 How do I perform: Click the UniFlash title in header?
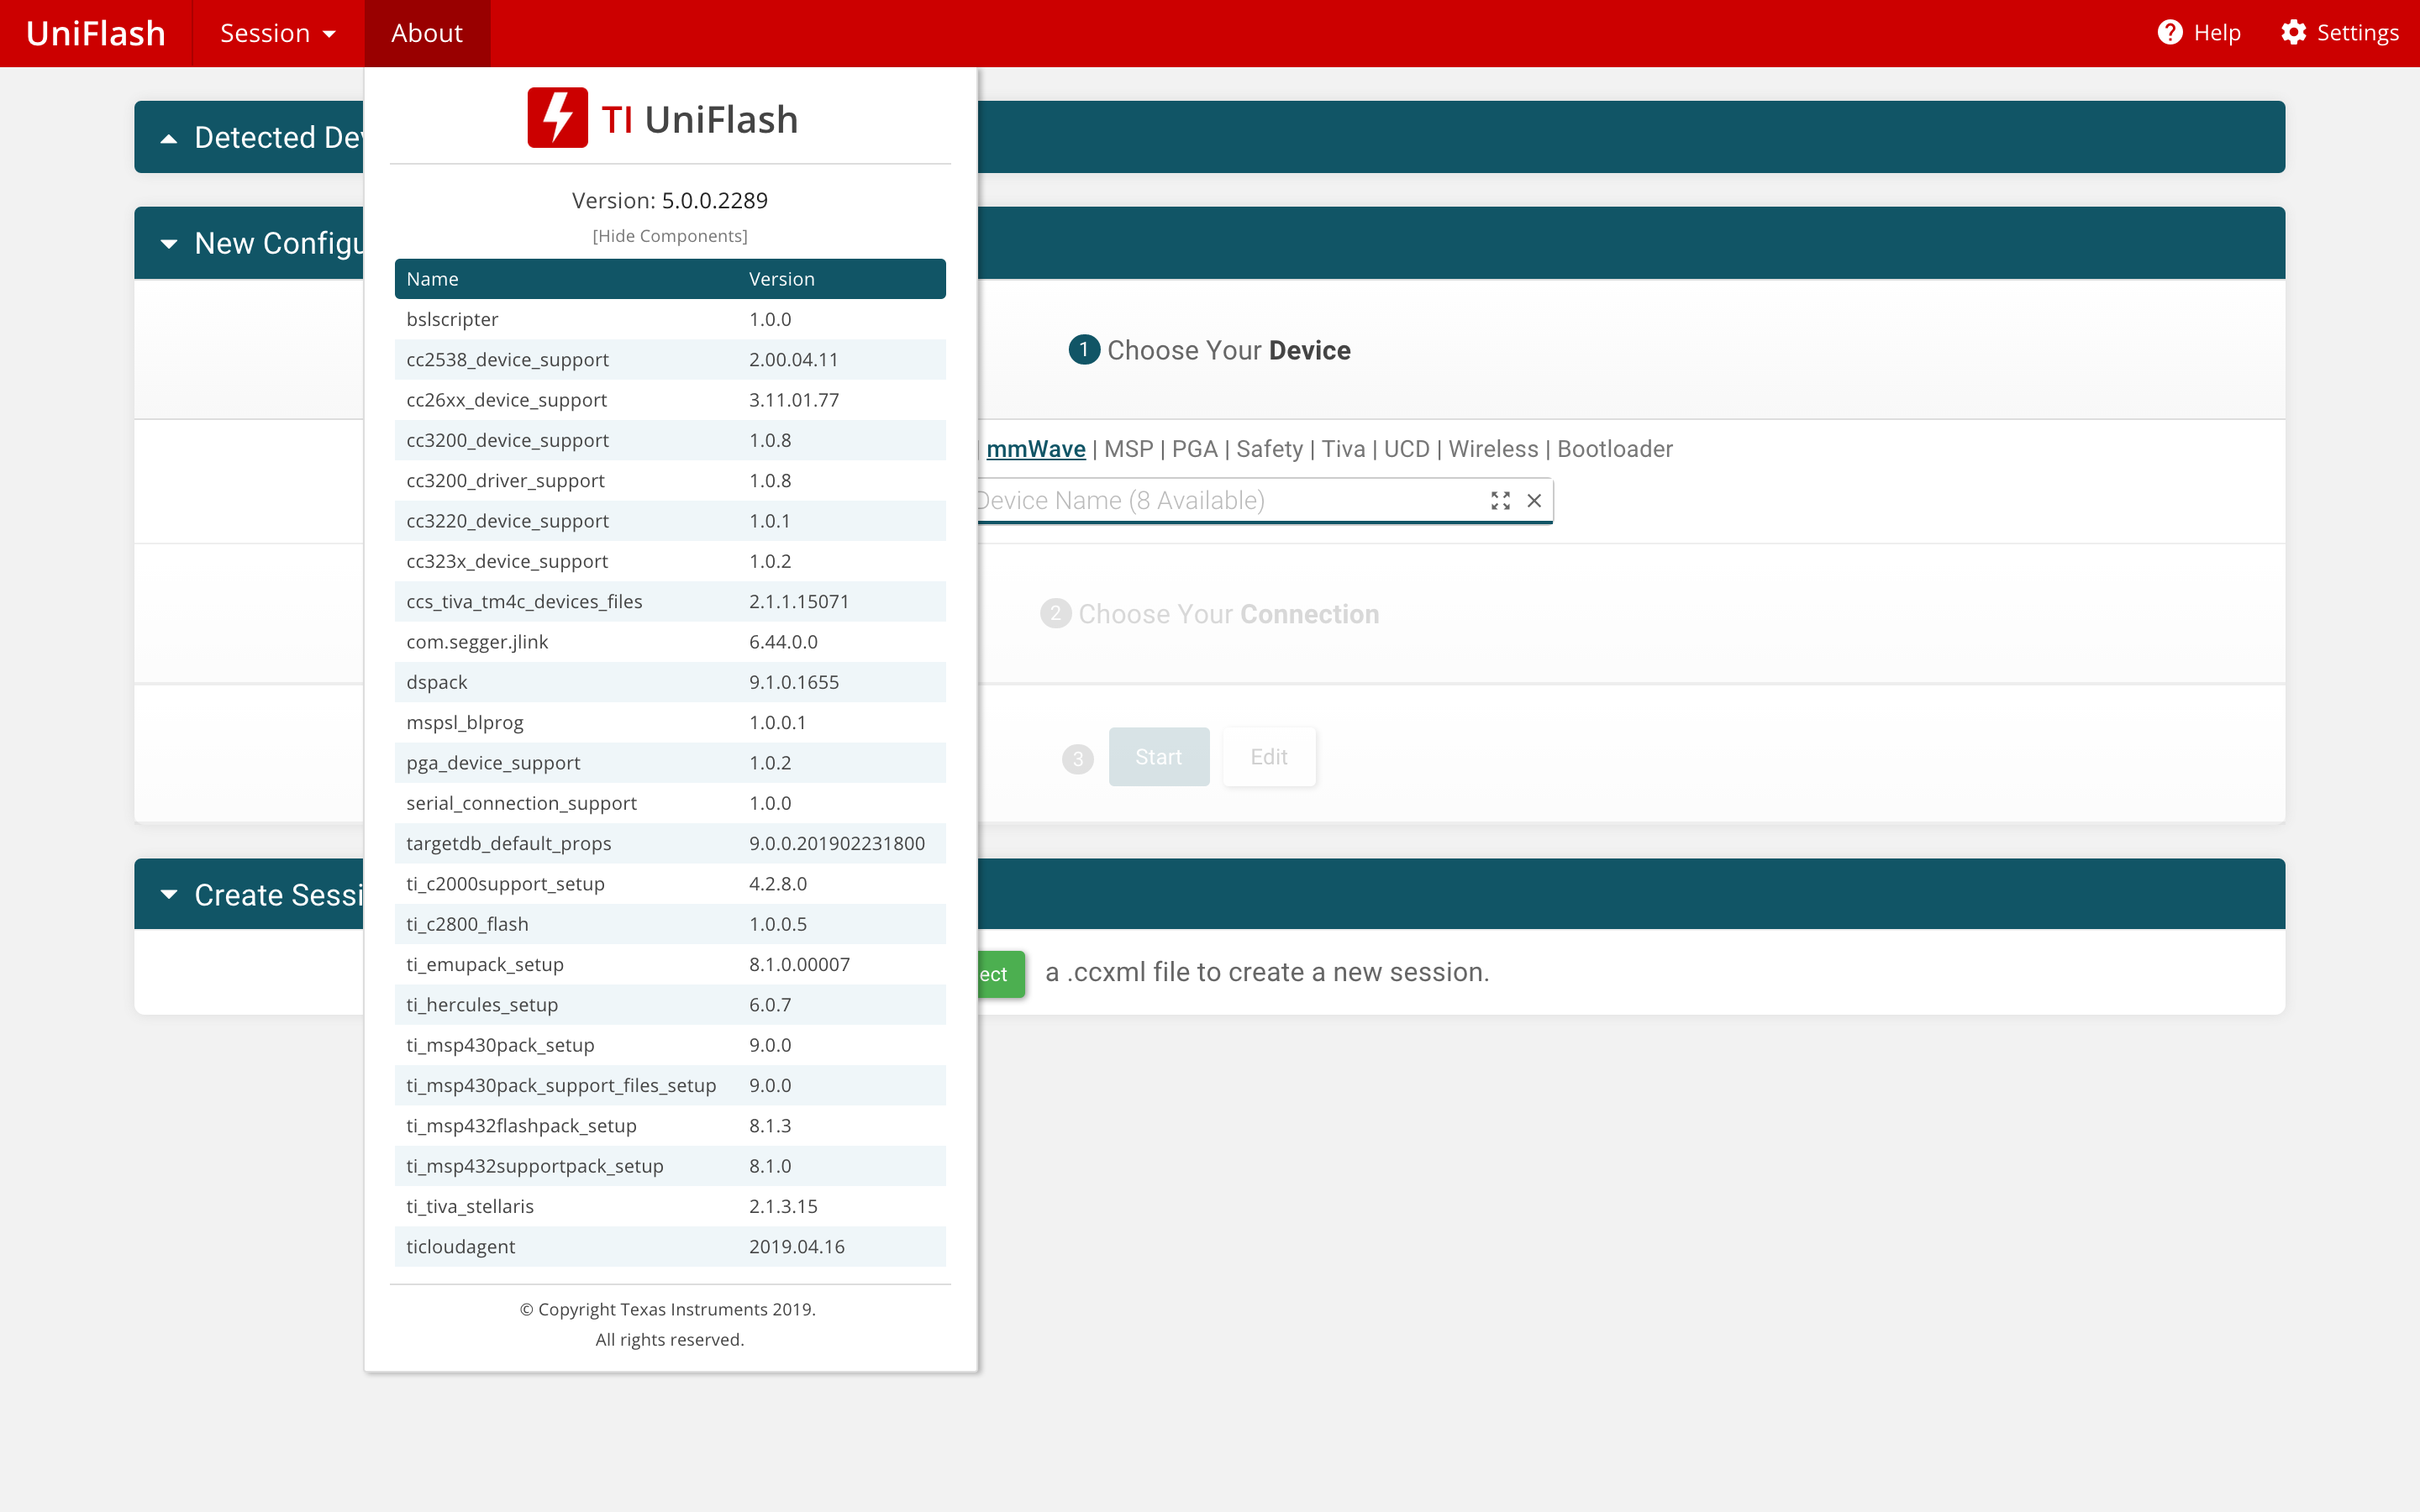[x=95, y=33]
